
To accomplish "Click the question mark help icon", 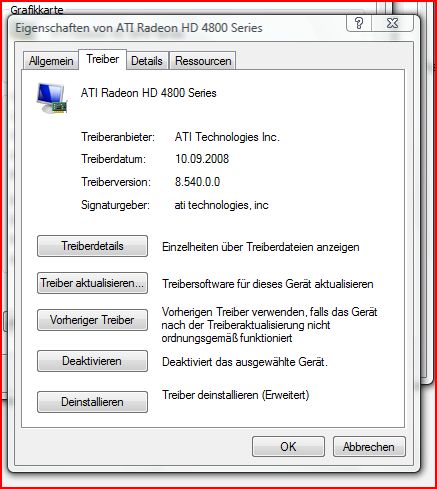I will (359, 23).
